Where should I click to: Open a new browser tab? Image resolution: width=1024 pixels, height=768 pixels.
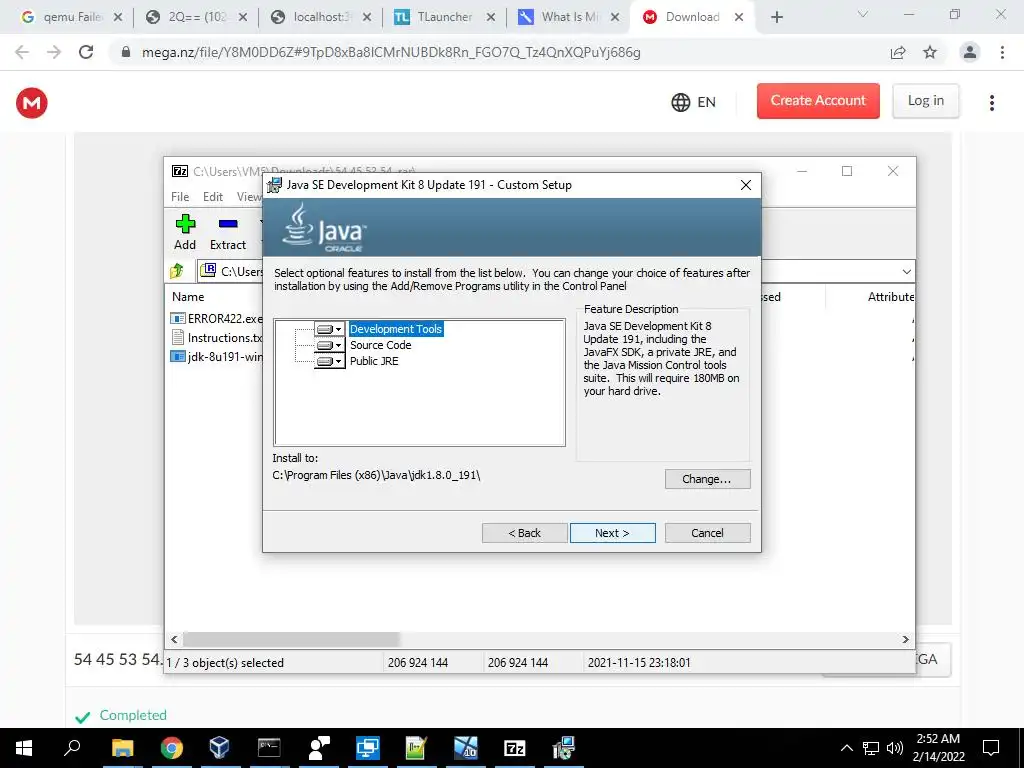coord(776,17)
